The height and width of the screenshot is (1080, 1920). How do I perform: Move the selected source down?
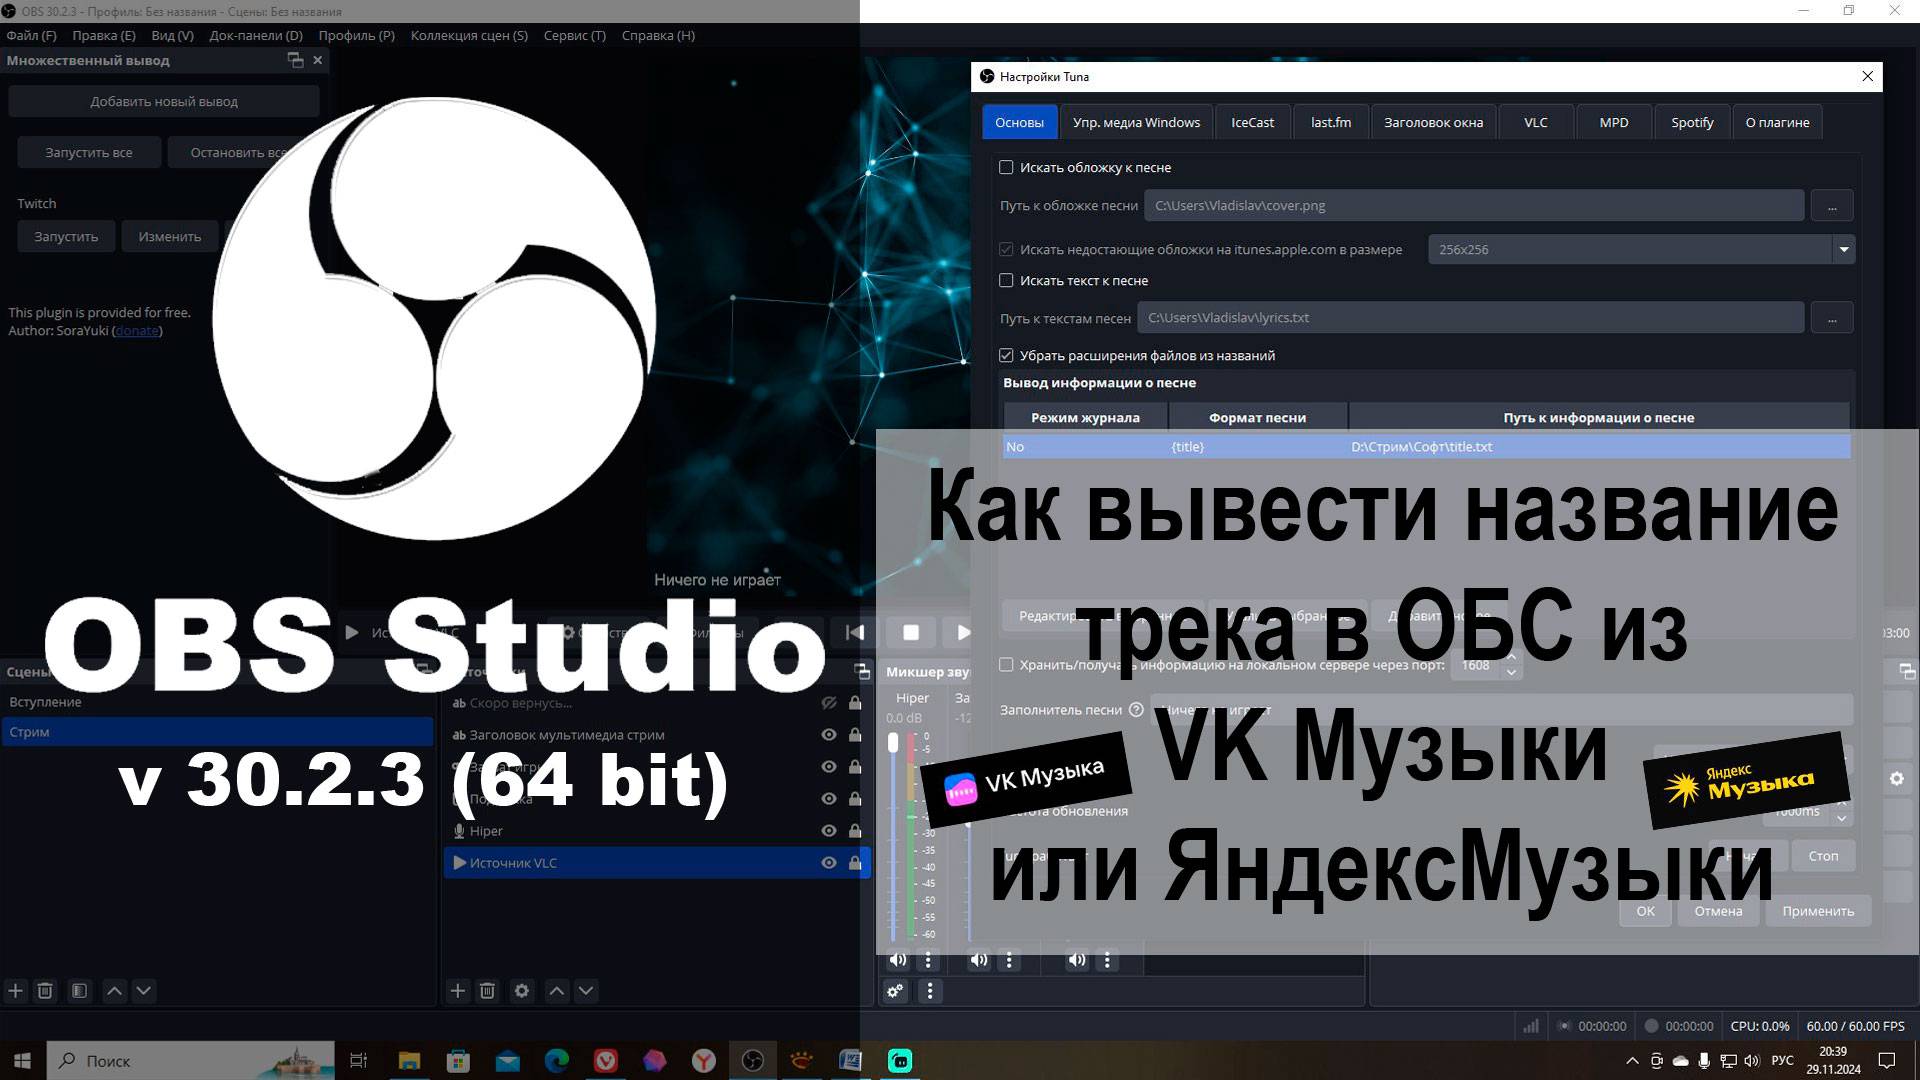(x=586, y=991)
